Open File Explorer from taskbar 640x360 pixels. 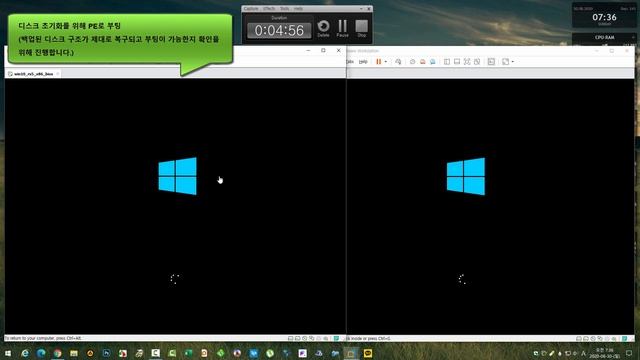click(x=74, y=353)
